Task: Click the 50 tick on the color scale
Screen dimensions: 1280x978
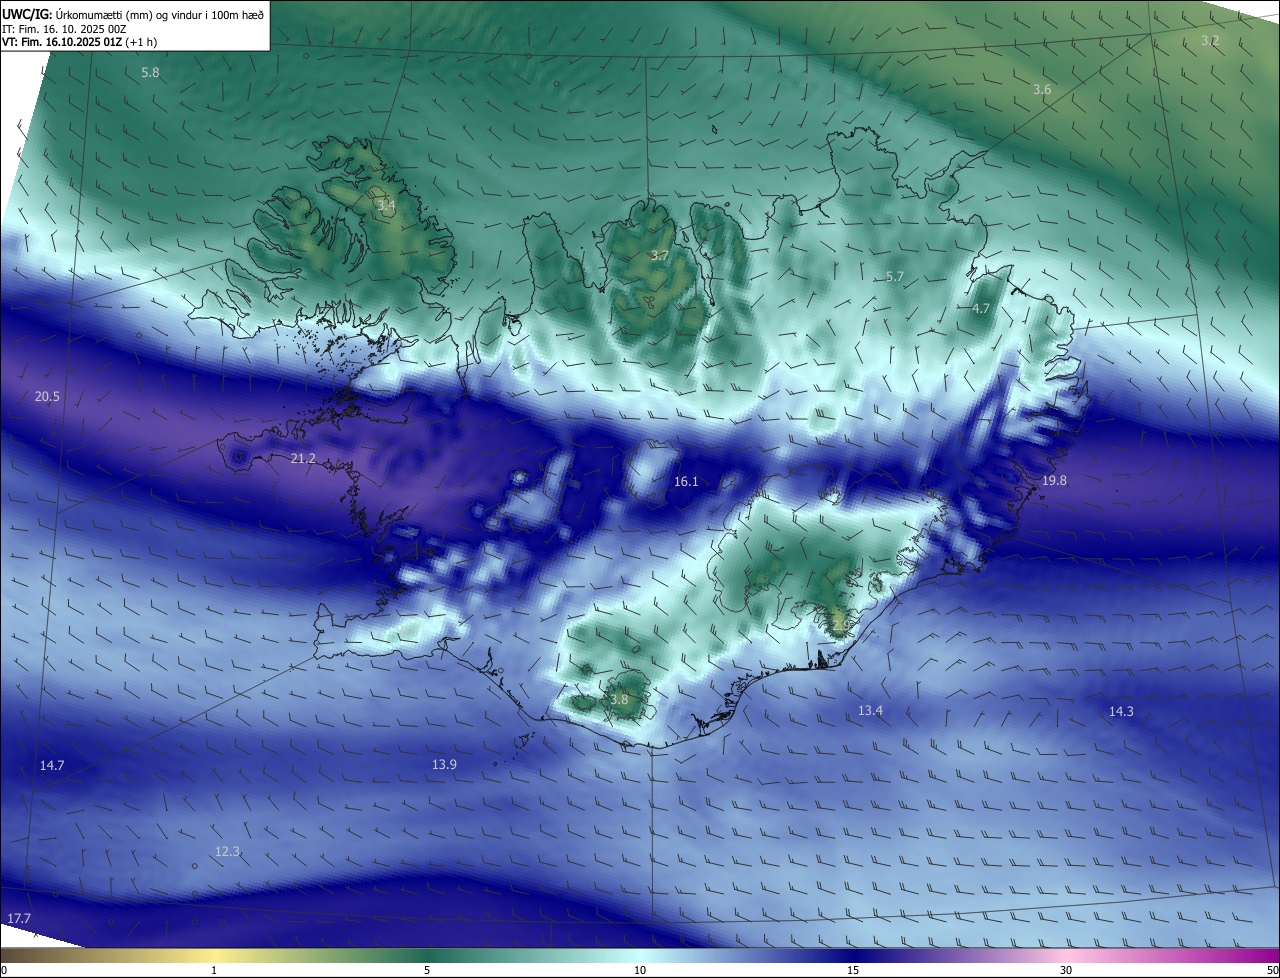Action: (x=1273, y=970)
